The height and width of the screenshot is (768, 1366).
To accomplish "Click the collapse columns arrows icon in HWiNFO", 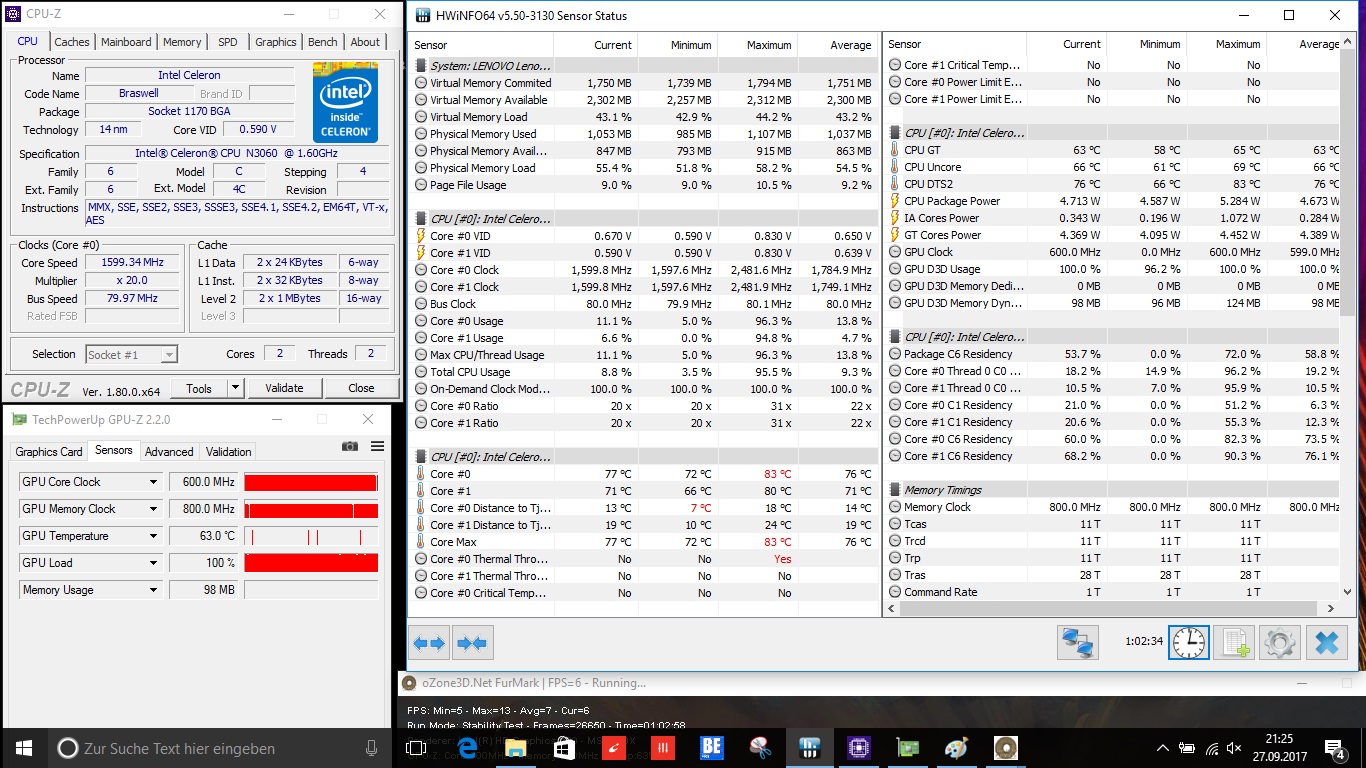I will tap(473, 643).
